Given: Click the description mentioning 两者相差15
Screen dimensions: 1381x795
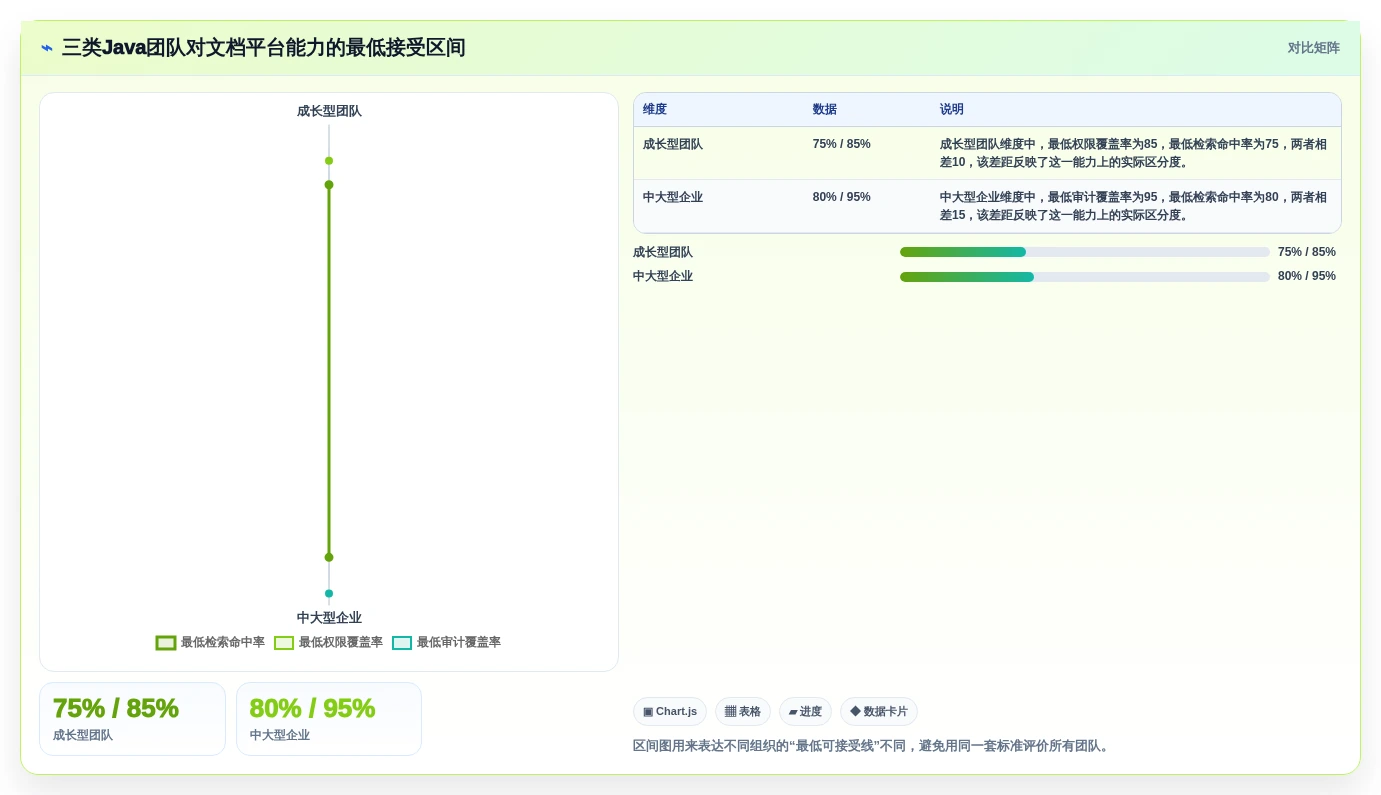Looking at the screenshot, I should tap(1134, 206).
